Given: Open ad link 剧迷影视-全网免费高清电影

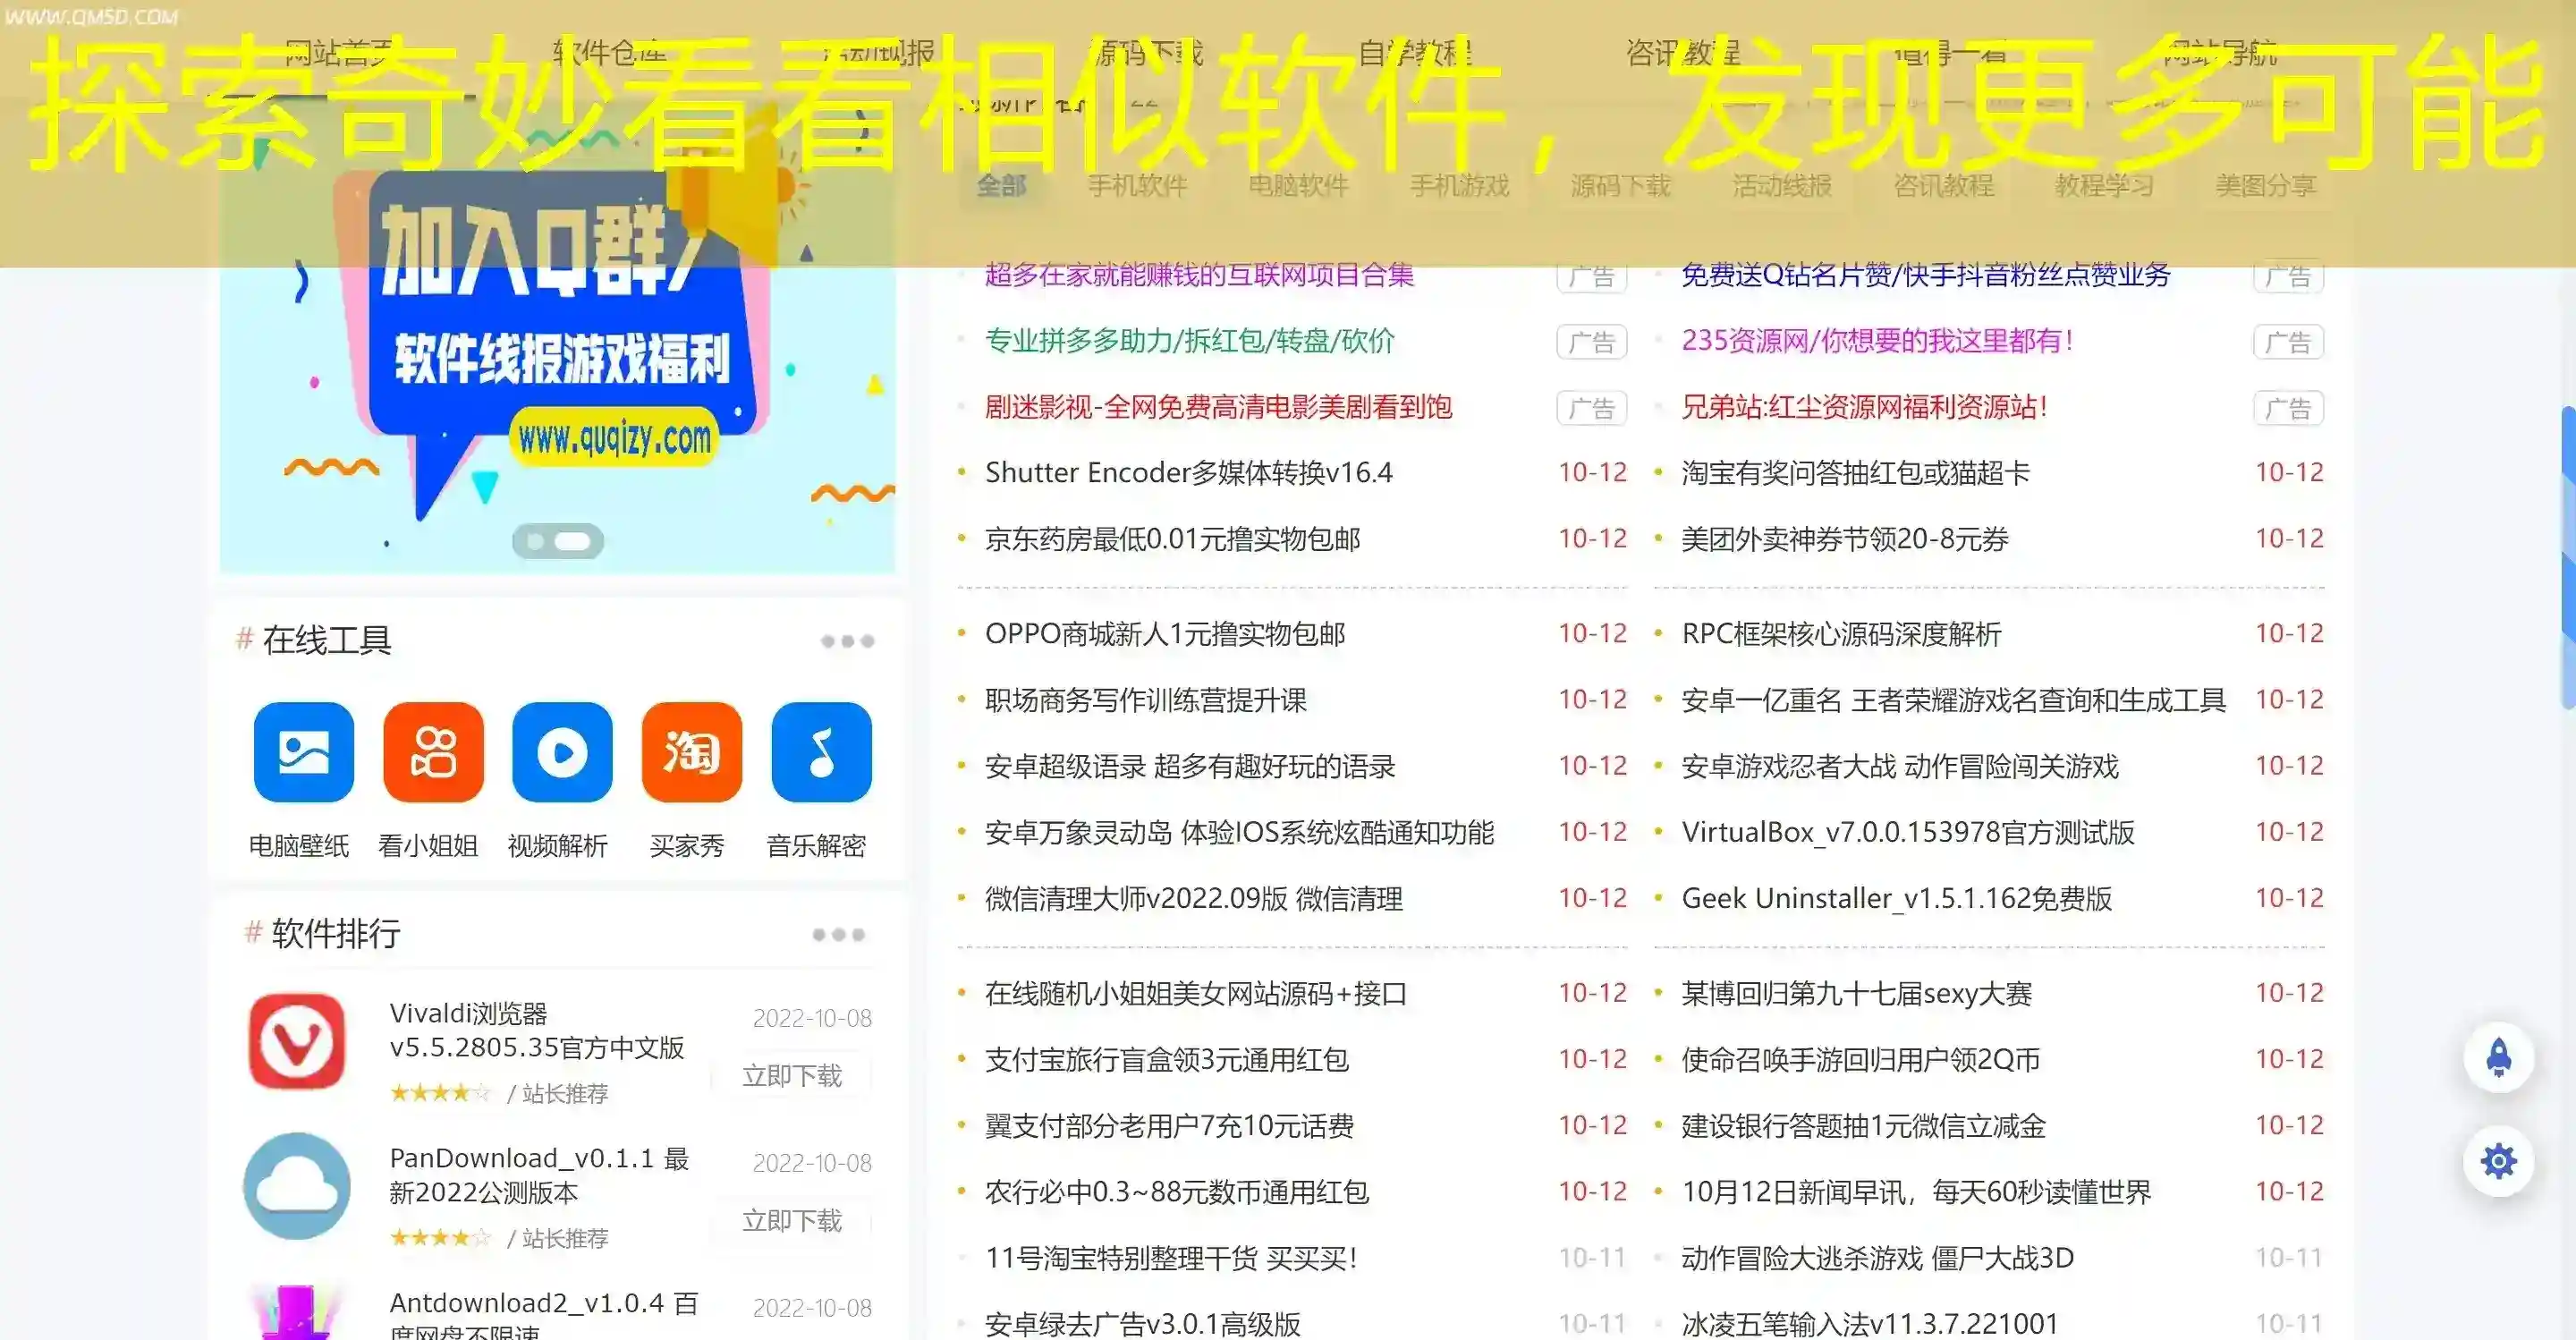Looking at the screenshot, I should point(1218,407).
